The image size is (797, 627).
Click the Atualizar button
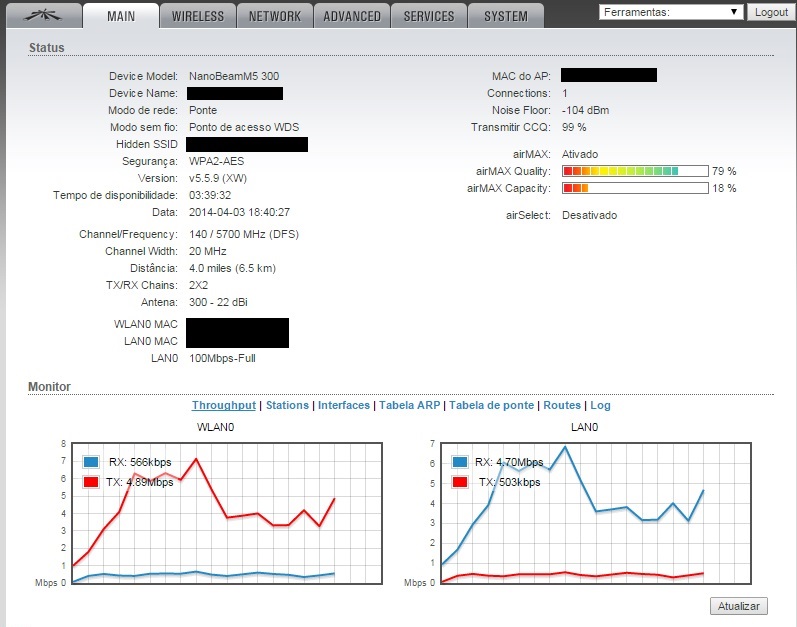739,606
